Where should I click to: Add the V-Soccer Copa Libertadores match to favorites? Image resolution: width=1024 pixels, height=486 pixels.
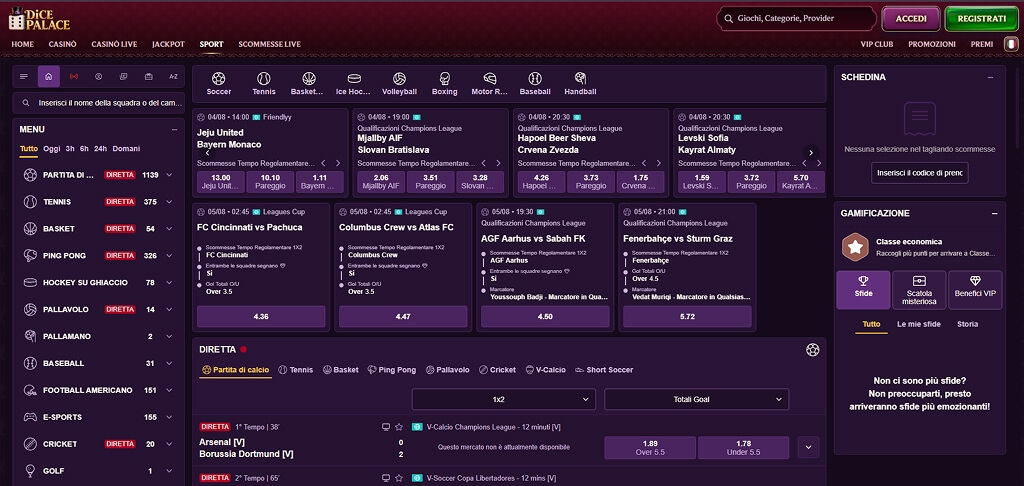point(399,478)
